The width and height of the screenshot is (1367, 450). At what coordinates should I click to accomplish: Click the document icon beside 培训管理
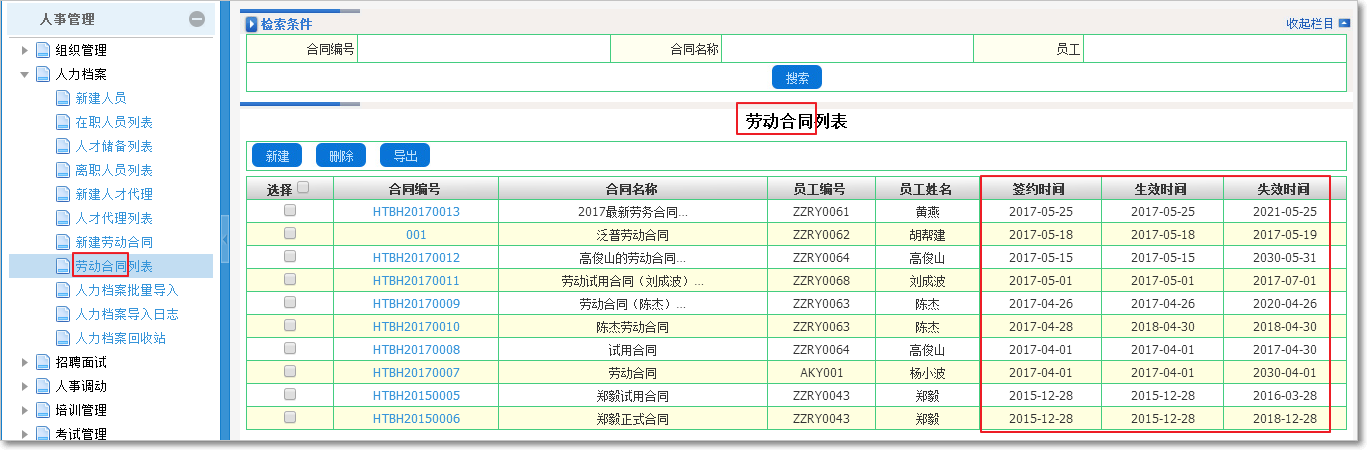42,410
